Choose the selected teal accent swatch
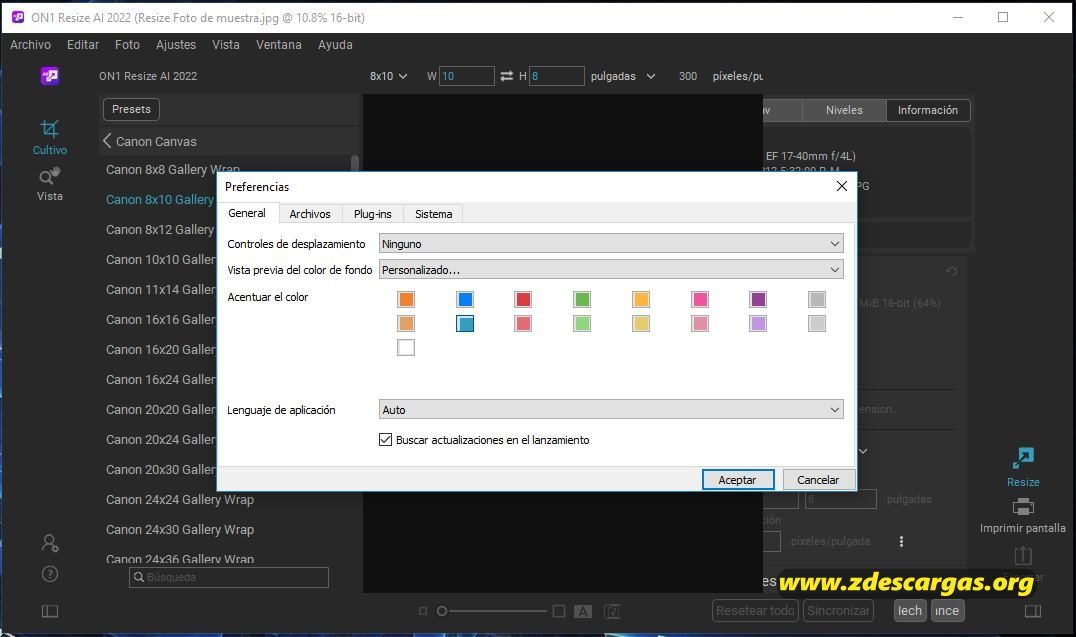This screenshot has width=1076, height=637. [x=465, y=323]
